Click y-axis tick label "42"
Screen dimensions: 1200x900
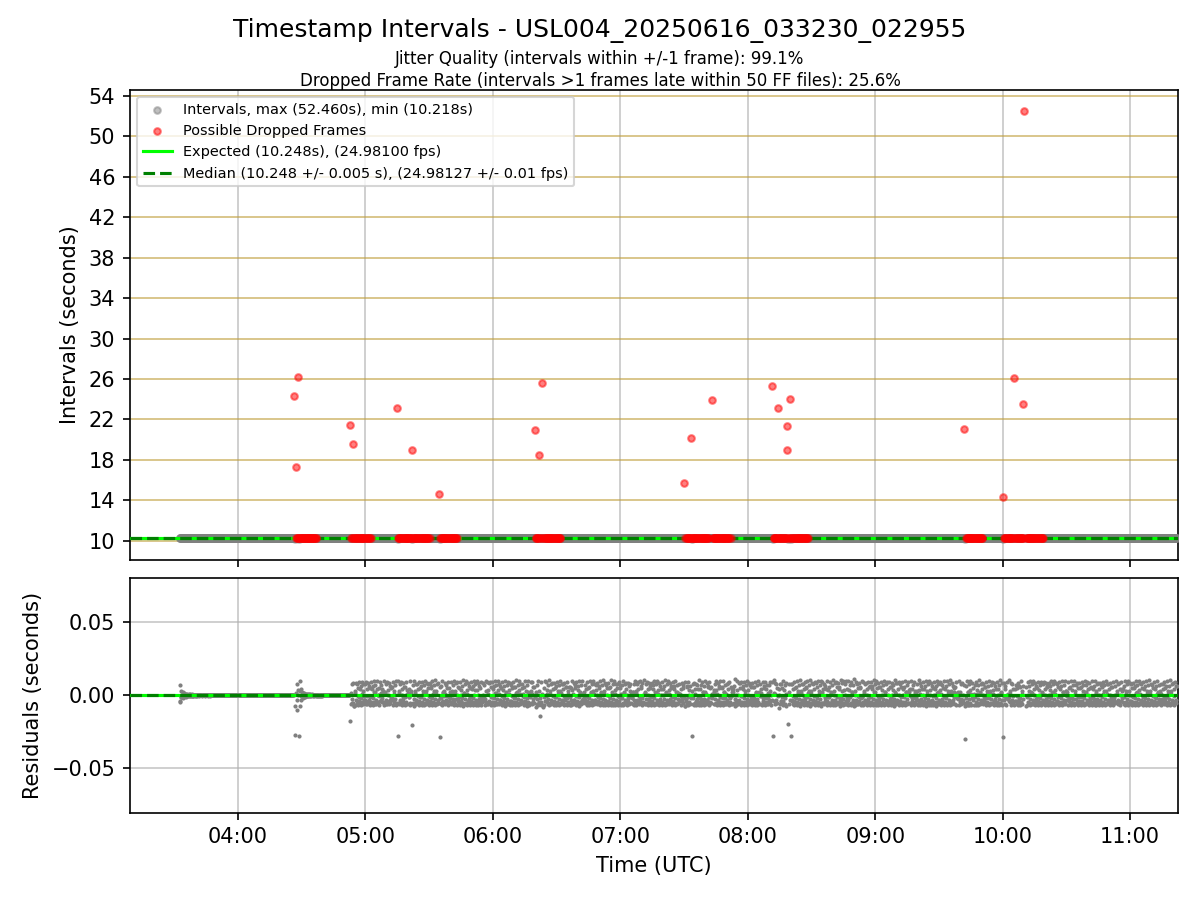(103, 218)
